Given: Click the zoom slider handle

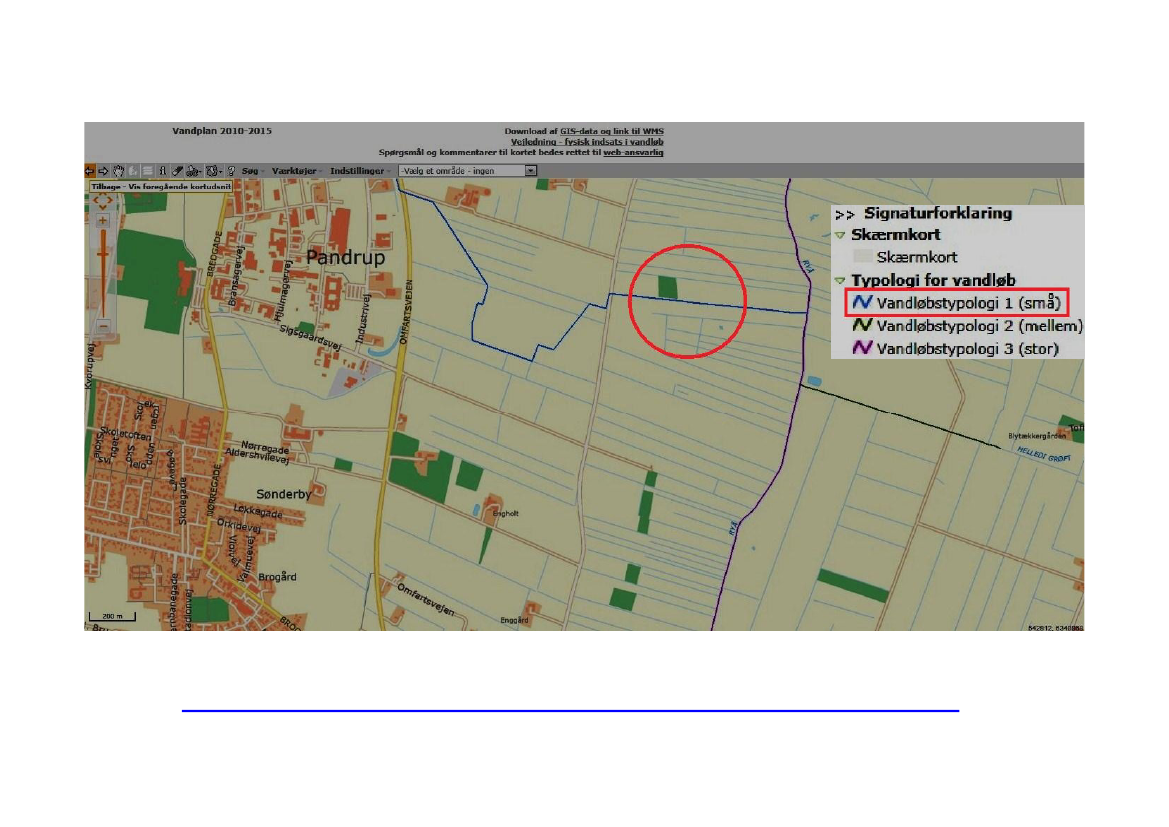Looking at the screenshot, I should pyautogui.click(x=103, y=254).
